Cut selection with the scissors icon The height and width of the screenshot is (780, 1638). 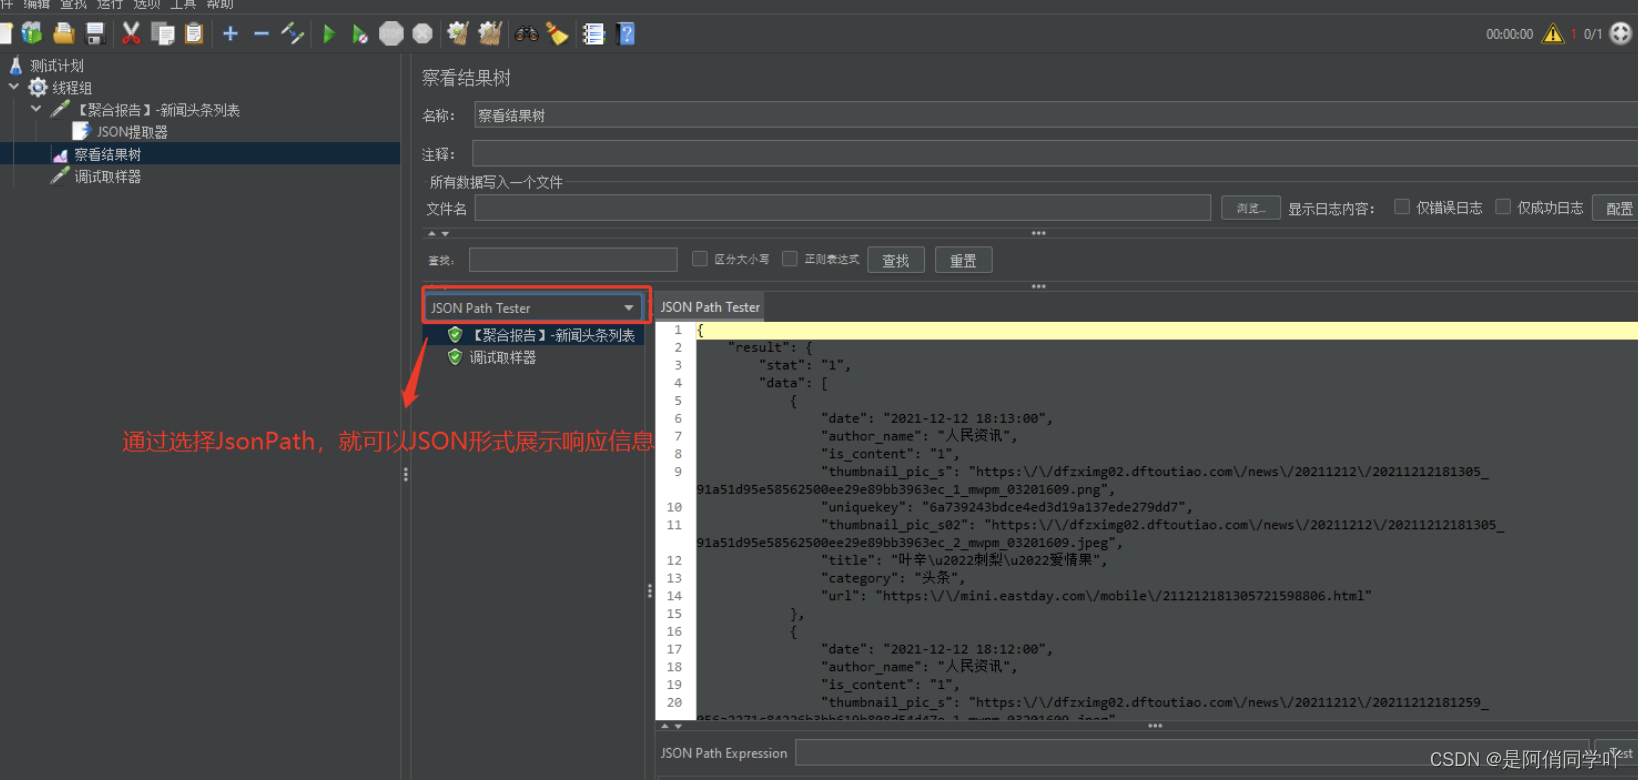pyautogui.click(x=131, y=34)
